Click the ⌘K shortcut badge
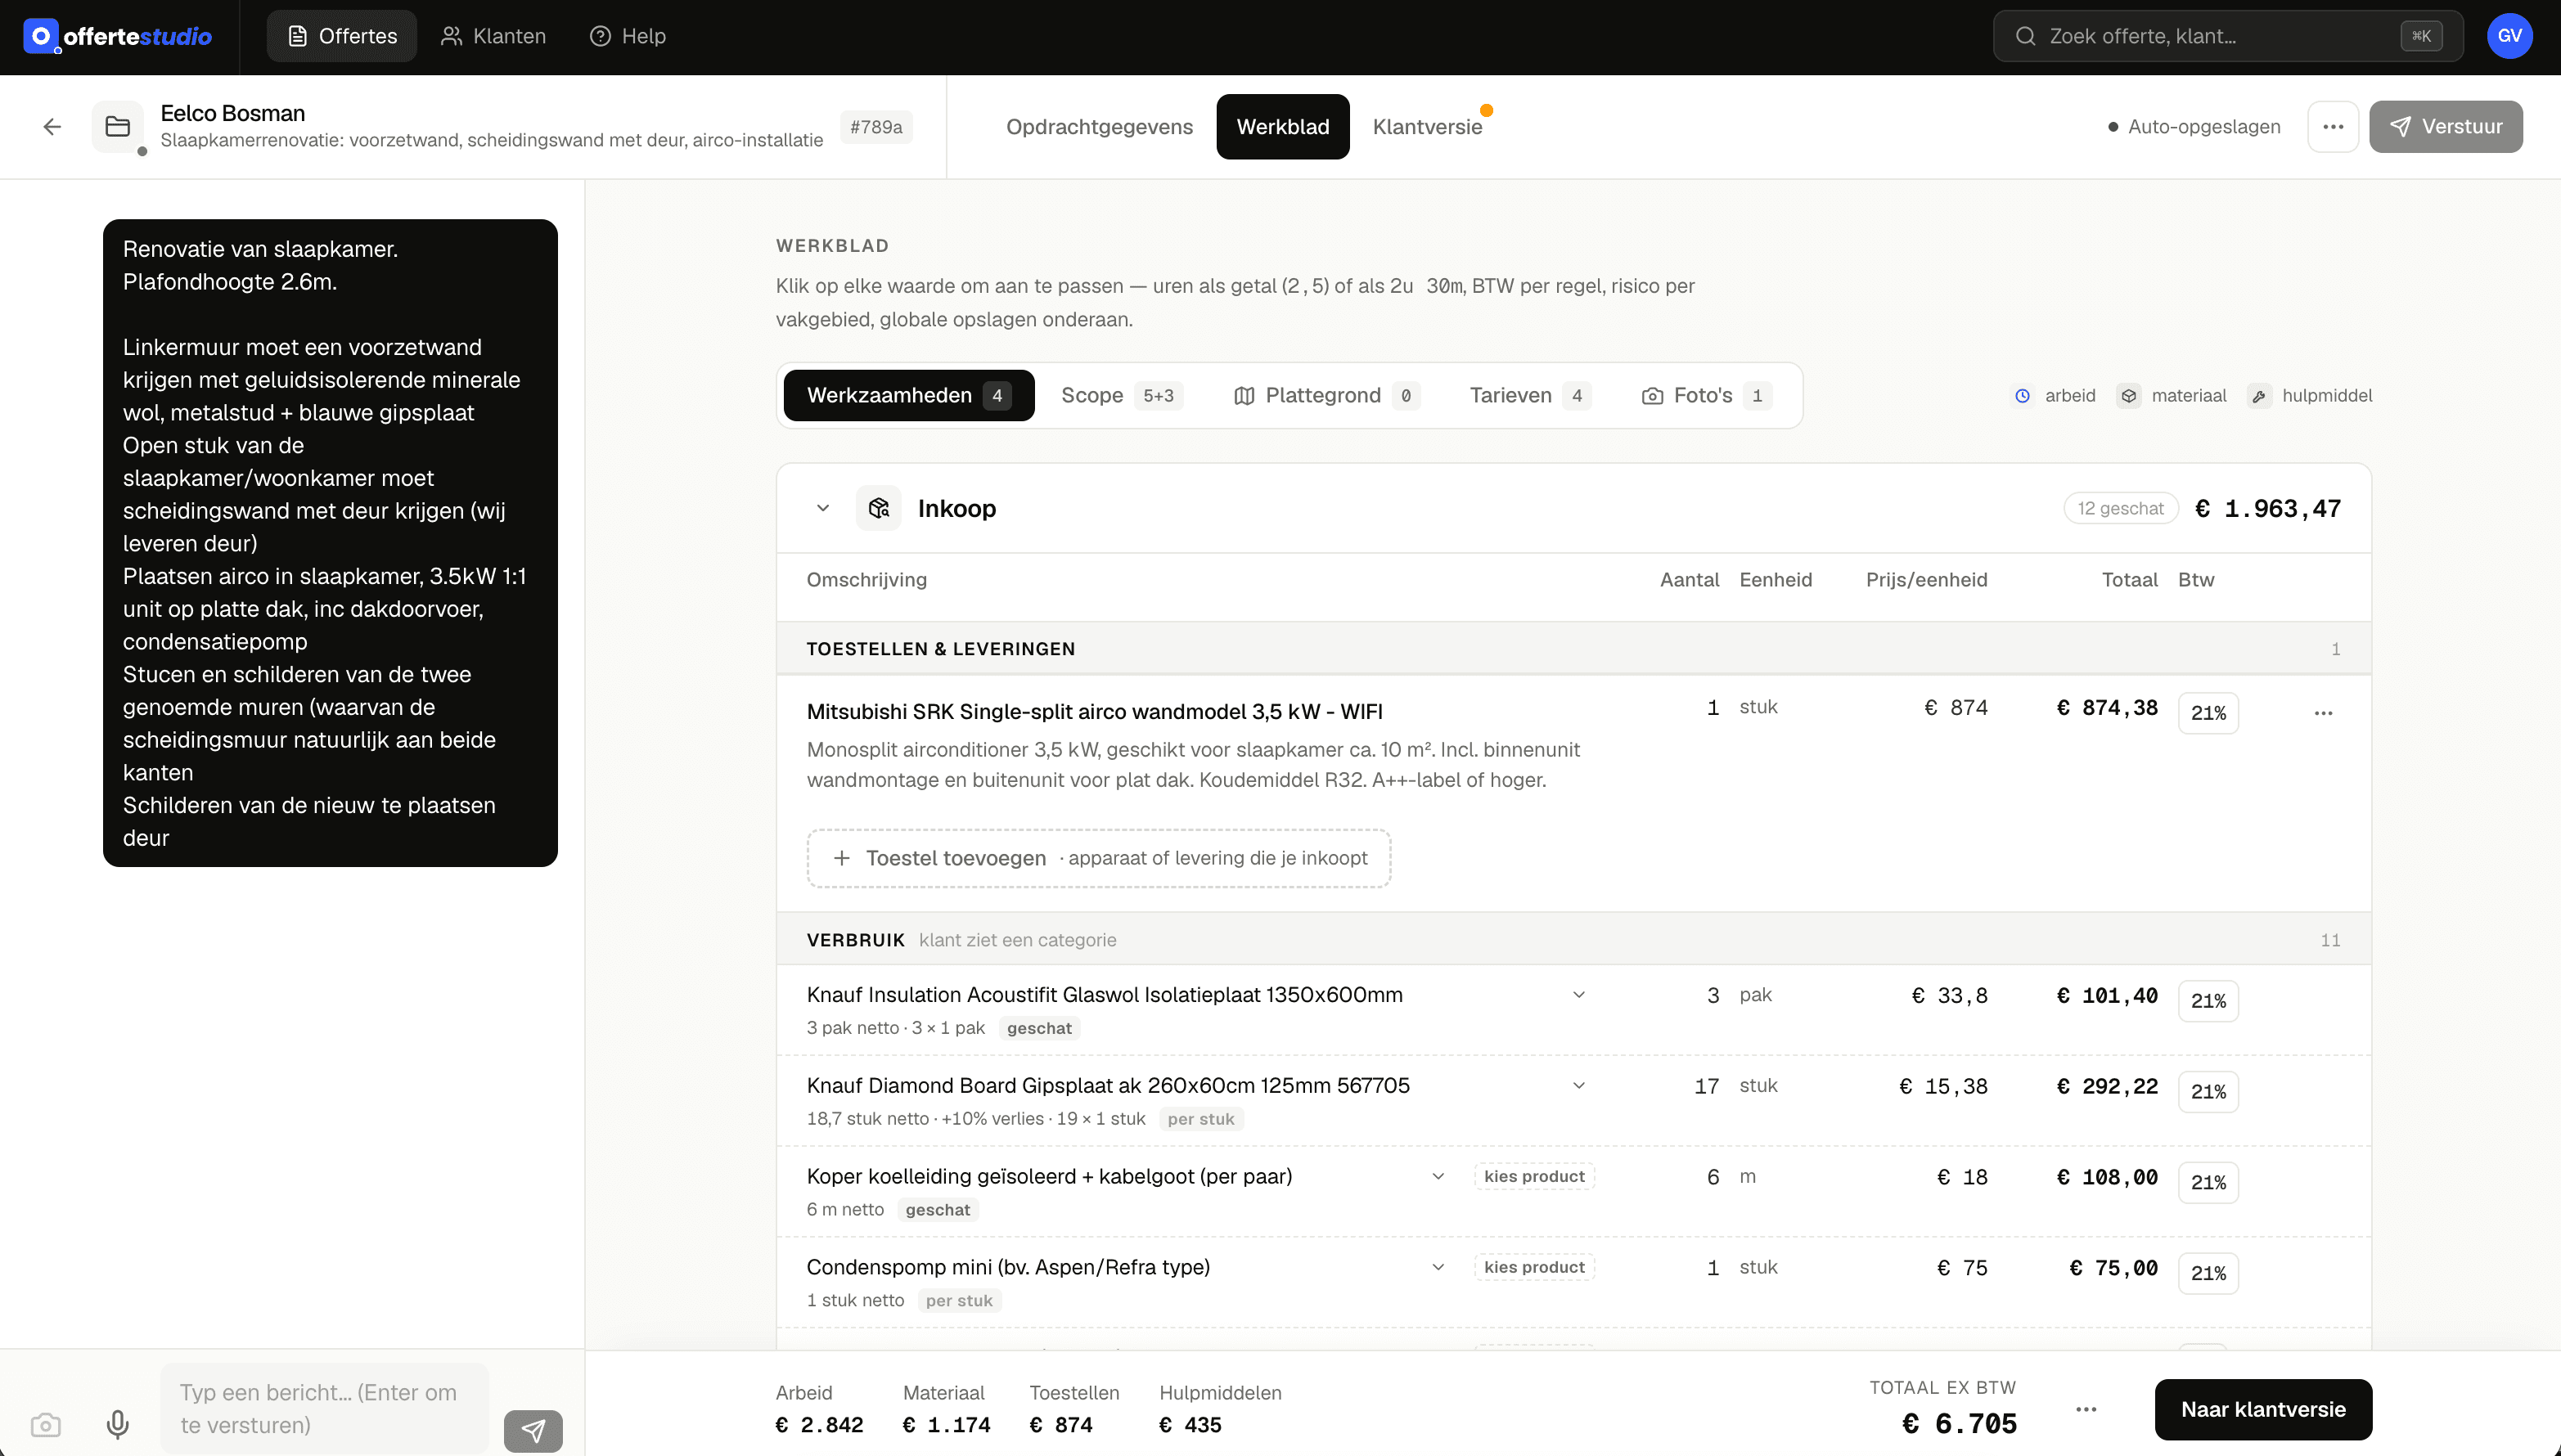Viewport: 2561px width, 1456px height. [x=2421, y=37]
